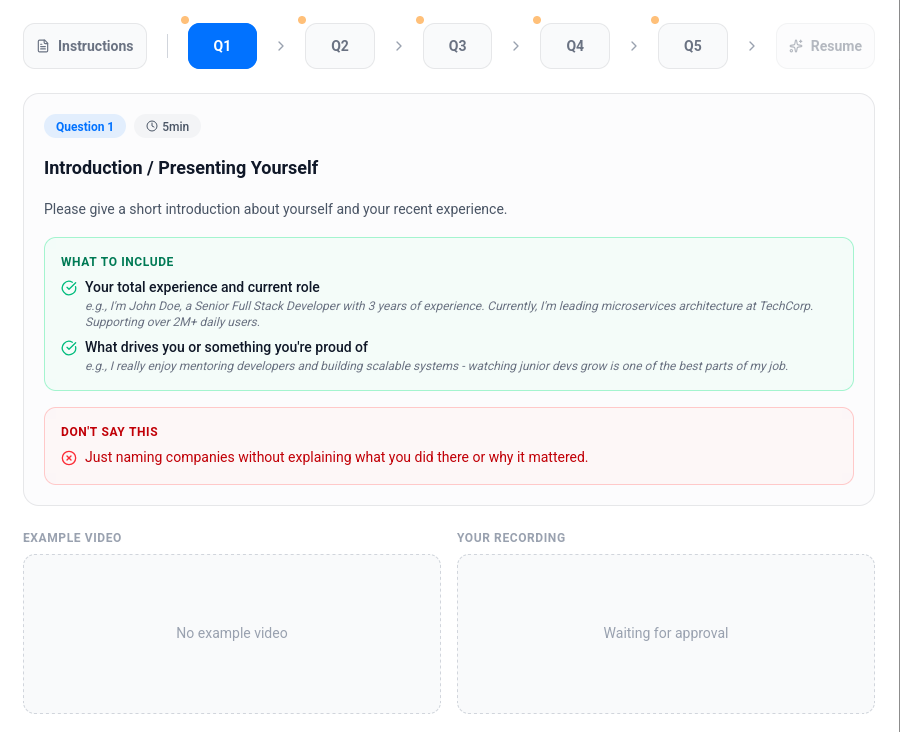Click the 'Waiting for approval' recording area
The height and width of the screenshot is (732, 900).
point(666,633)
